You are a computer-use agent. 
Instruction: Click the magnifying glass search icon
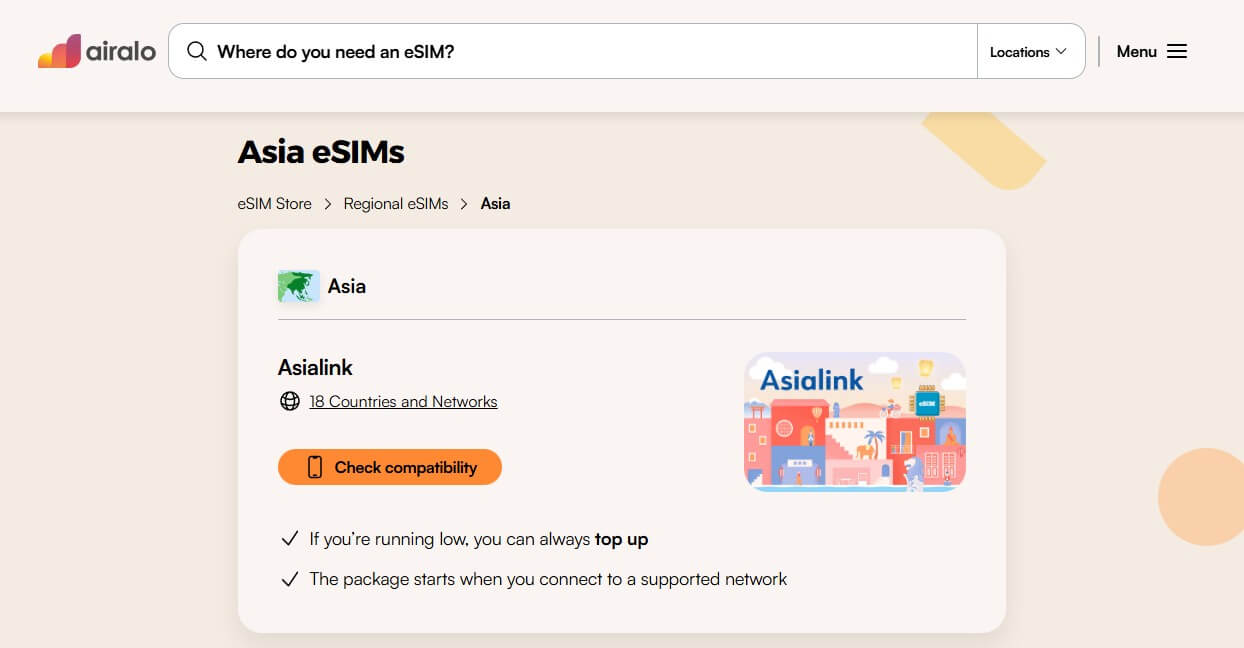[x=197, y=51]
